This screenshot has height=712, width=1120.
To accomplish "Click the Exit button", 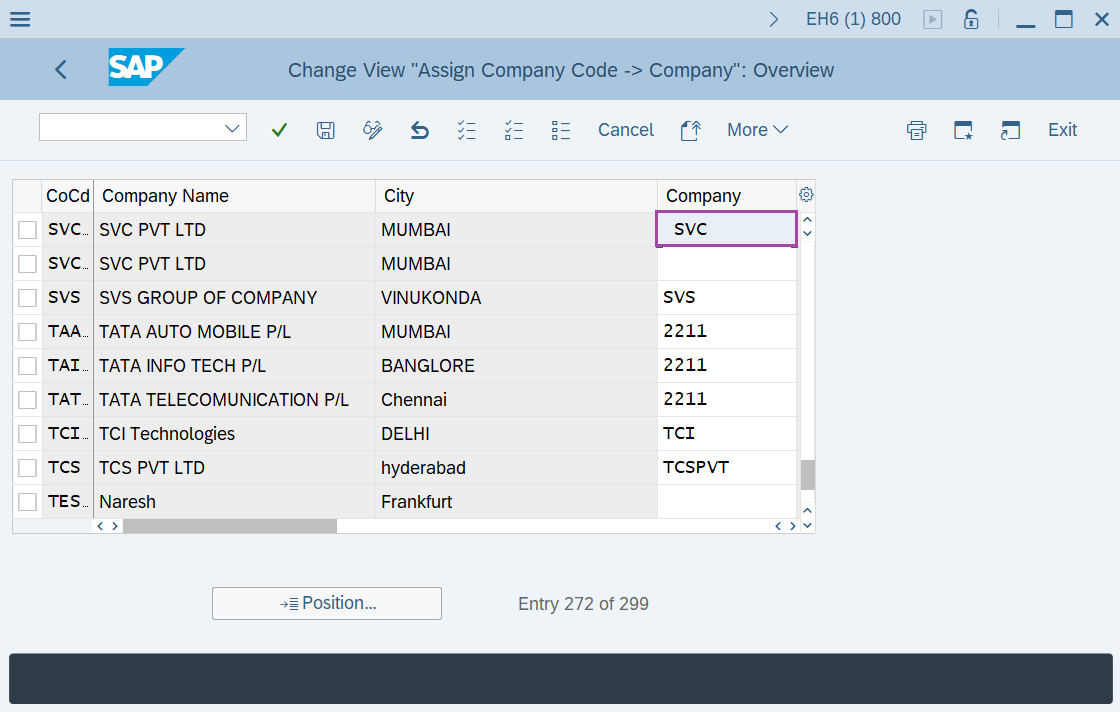I will [x=1062, y=129].
